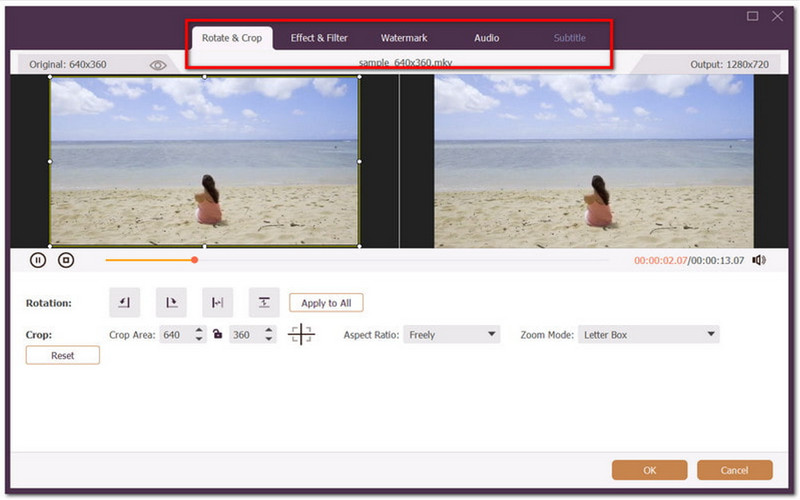Click the rotate right 90 degrees icon
Image resolution: width=800 pixels, height=500 pixels.
click(x=170, y=302)
